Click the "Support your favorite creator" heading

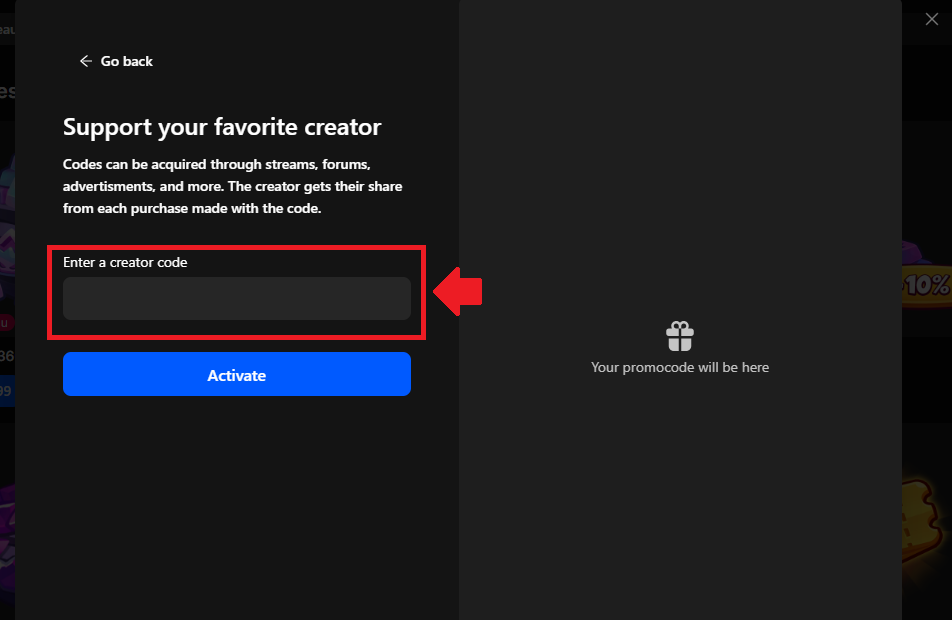pos(222,127)
